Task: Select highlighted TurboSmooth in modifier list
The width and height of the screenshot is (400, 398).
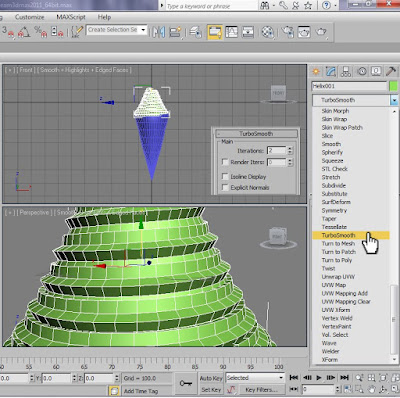Action: (351, 235)
